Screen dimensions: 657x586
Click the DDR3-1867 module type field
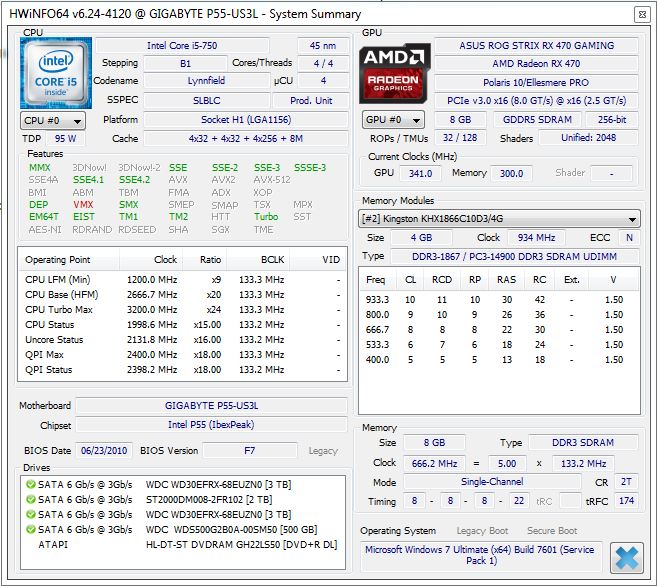pos(515,257)
